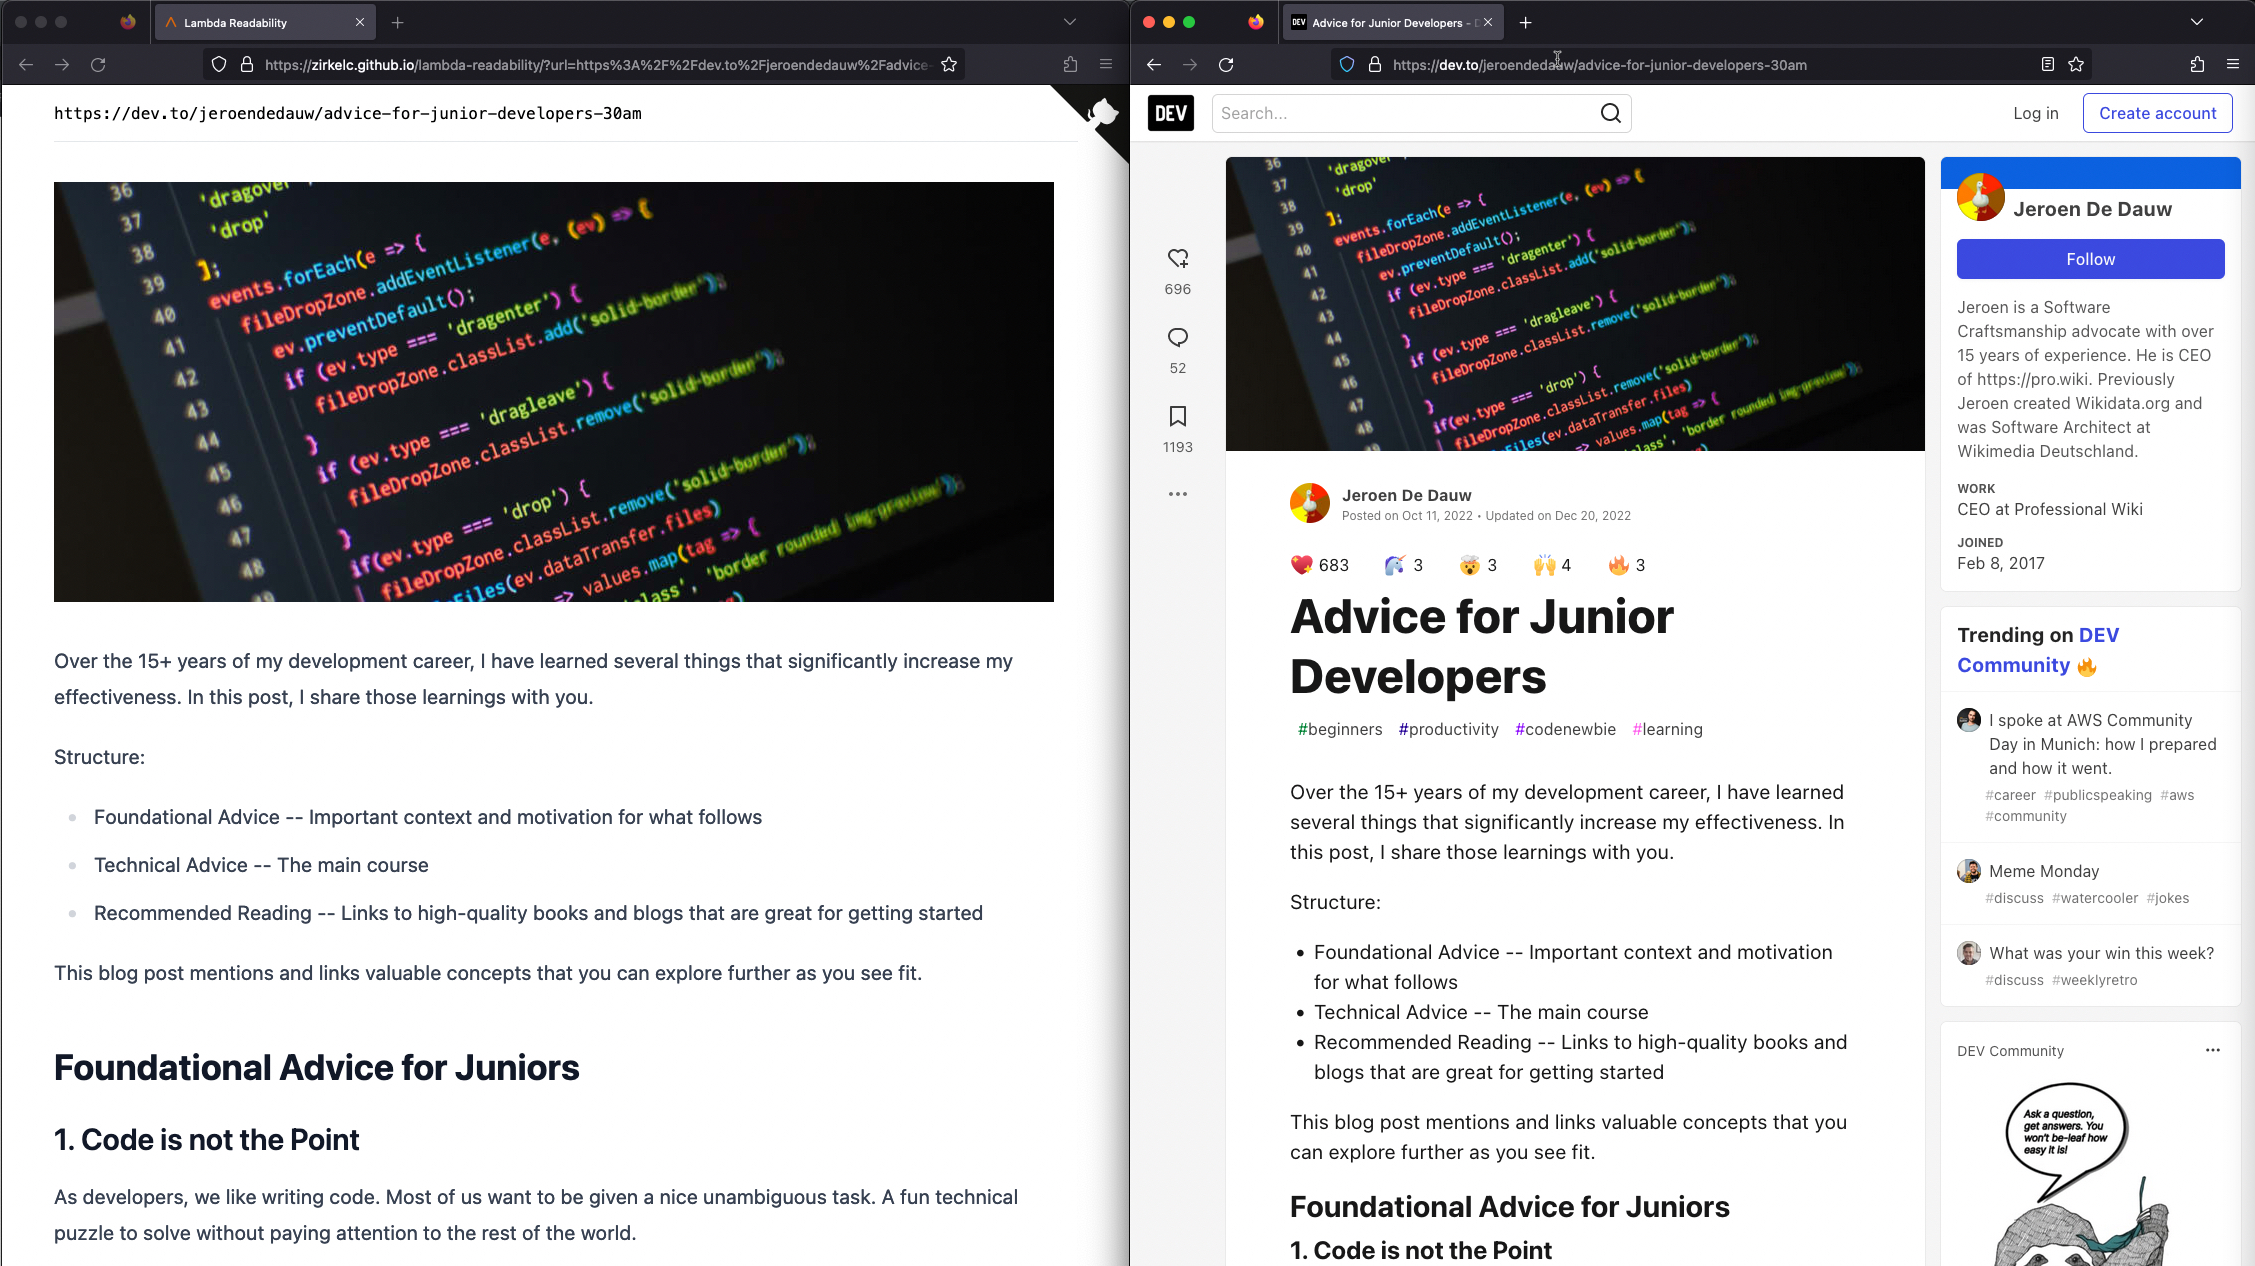Viewport: 2255px width, 1266px height.
Task: Open the #productivity tag link
Action: click(1448, 729)
